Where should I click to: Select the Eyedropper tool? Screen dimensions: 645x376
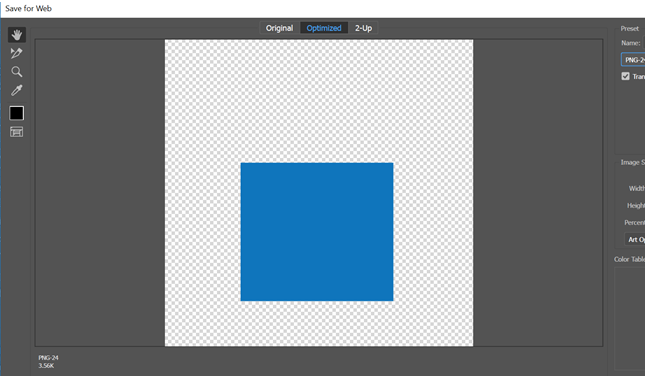point(16,90)
